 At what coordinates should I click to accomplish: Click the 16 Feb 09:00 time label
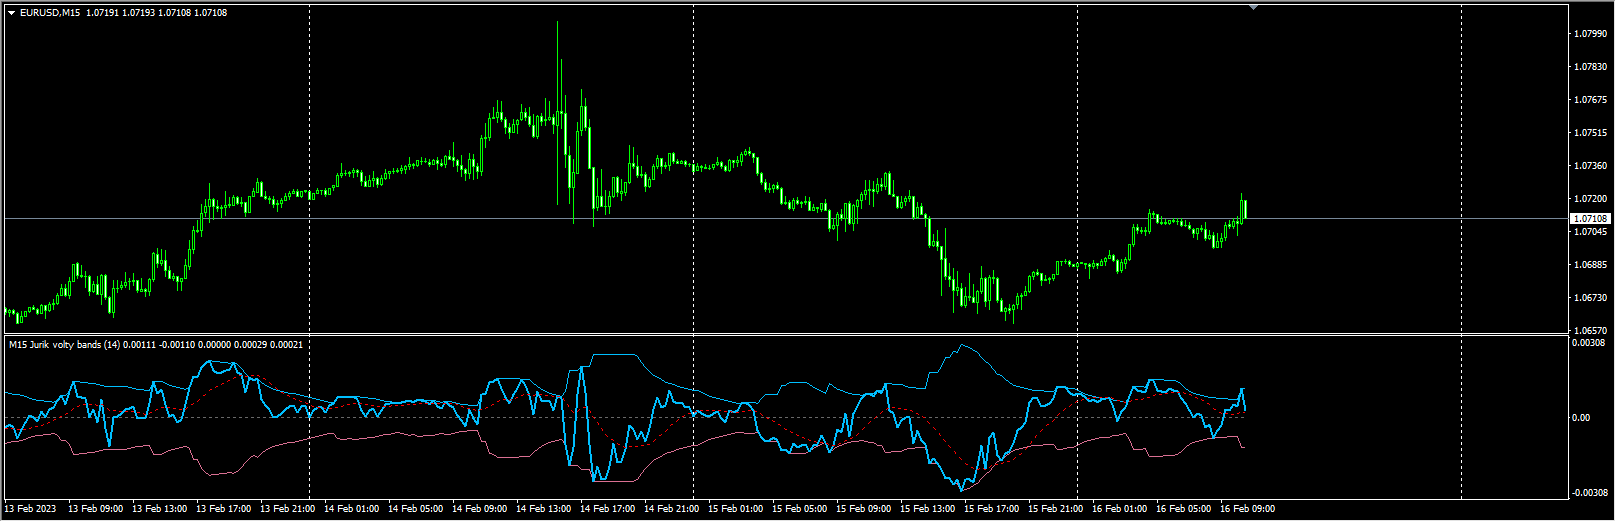(1247, 509)
